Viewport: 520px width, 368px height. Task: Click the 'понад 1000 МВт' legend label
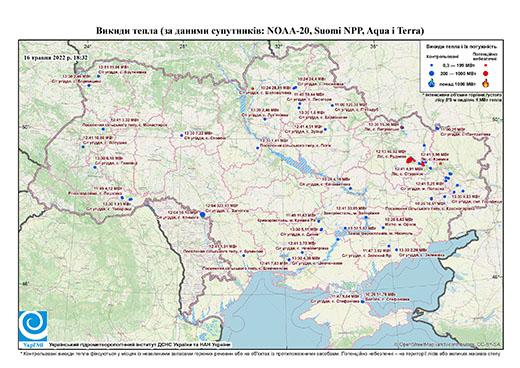(458, 83)
